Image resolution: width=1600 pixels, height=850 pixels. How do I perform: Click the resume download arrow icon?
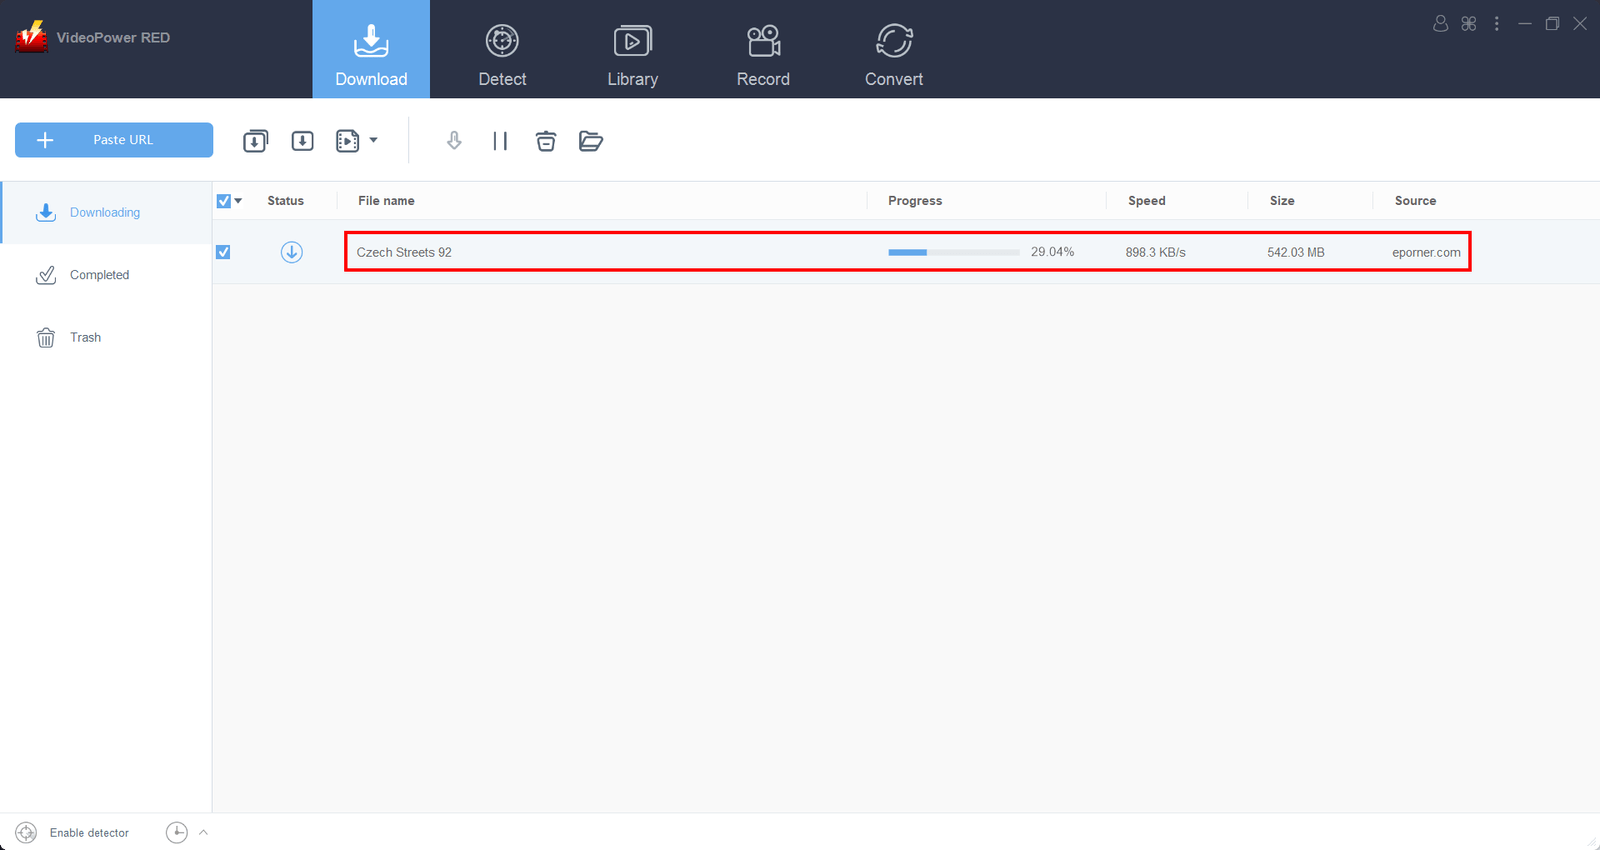click(x=454, y=141)
